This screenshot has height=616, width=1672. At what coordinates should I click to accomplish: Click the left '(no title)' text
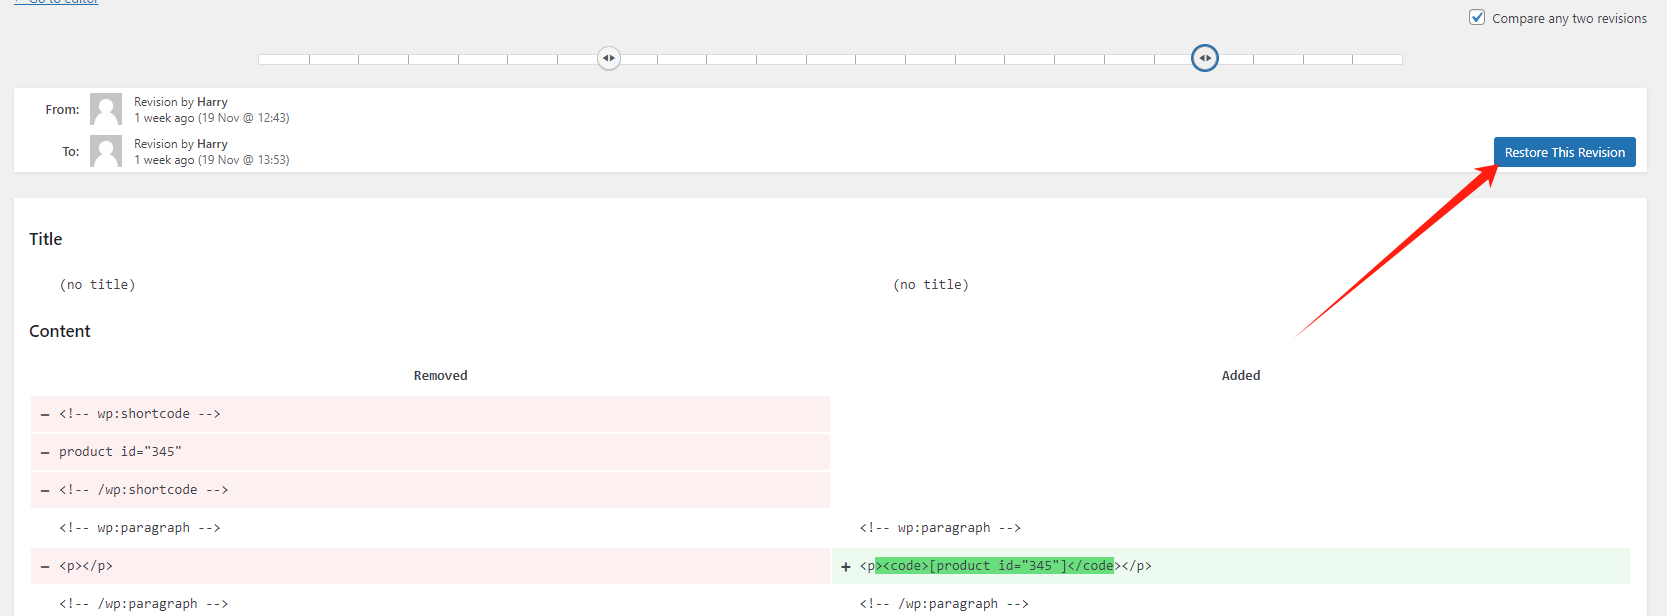97,285
